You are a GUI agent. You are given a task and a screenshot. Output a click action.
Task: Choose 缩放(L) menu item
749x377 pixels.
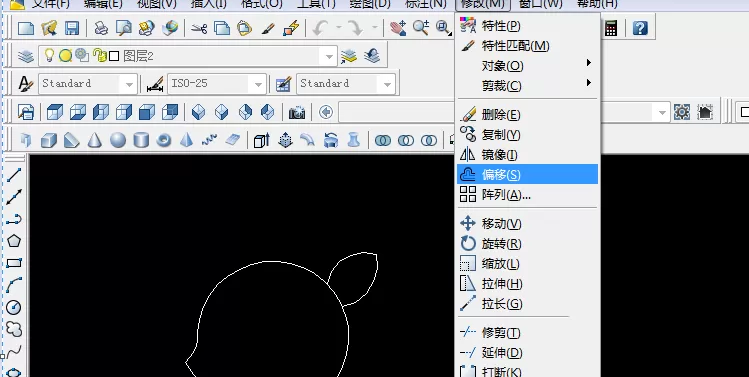click(527, 264)
